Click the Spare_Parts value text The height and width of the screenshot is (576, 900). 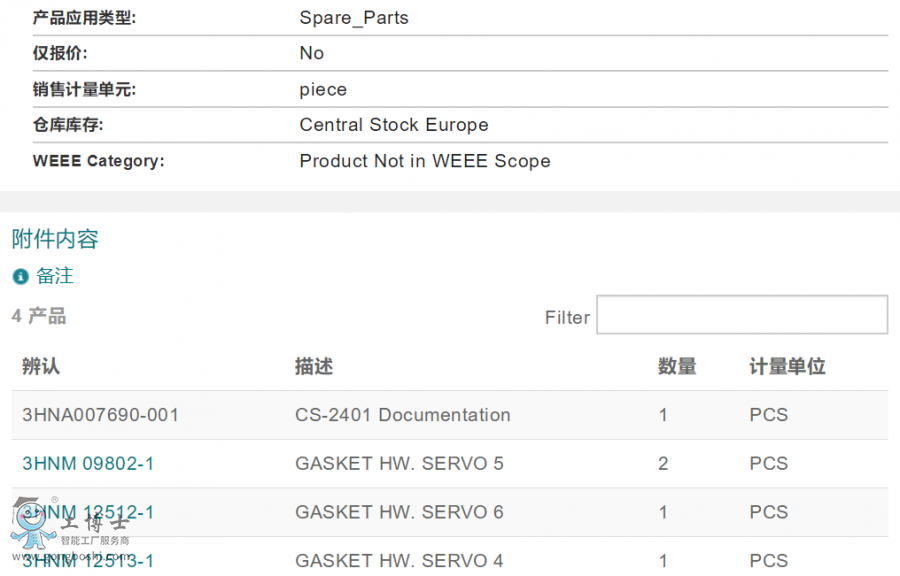(354, 18)
